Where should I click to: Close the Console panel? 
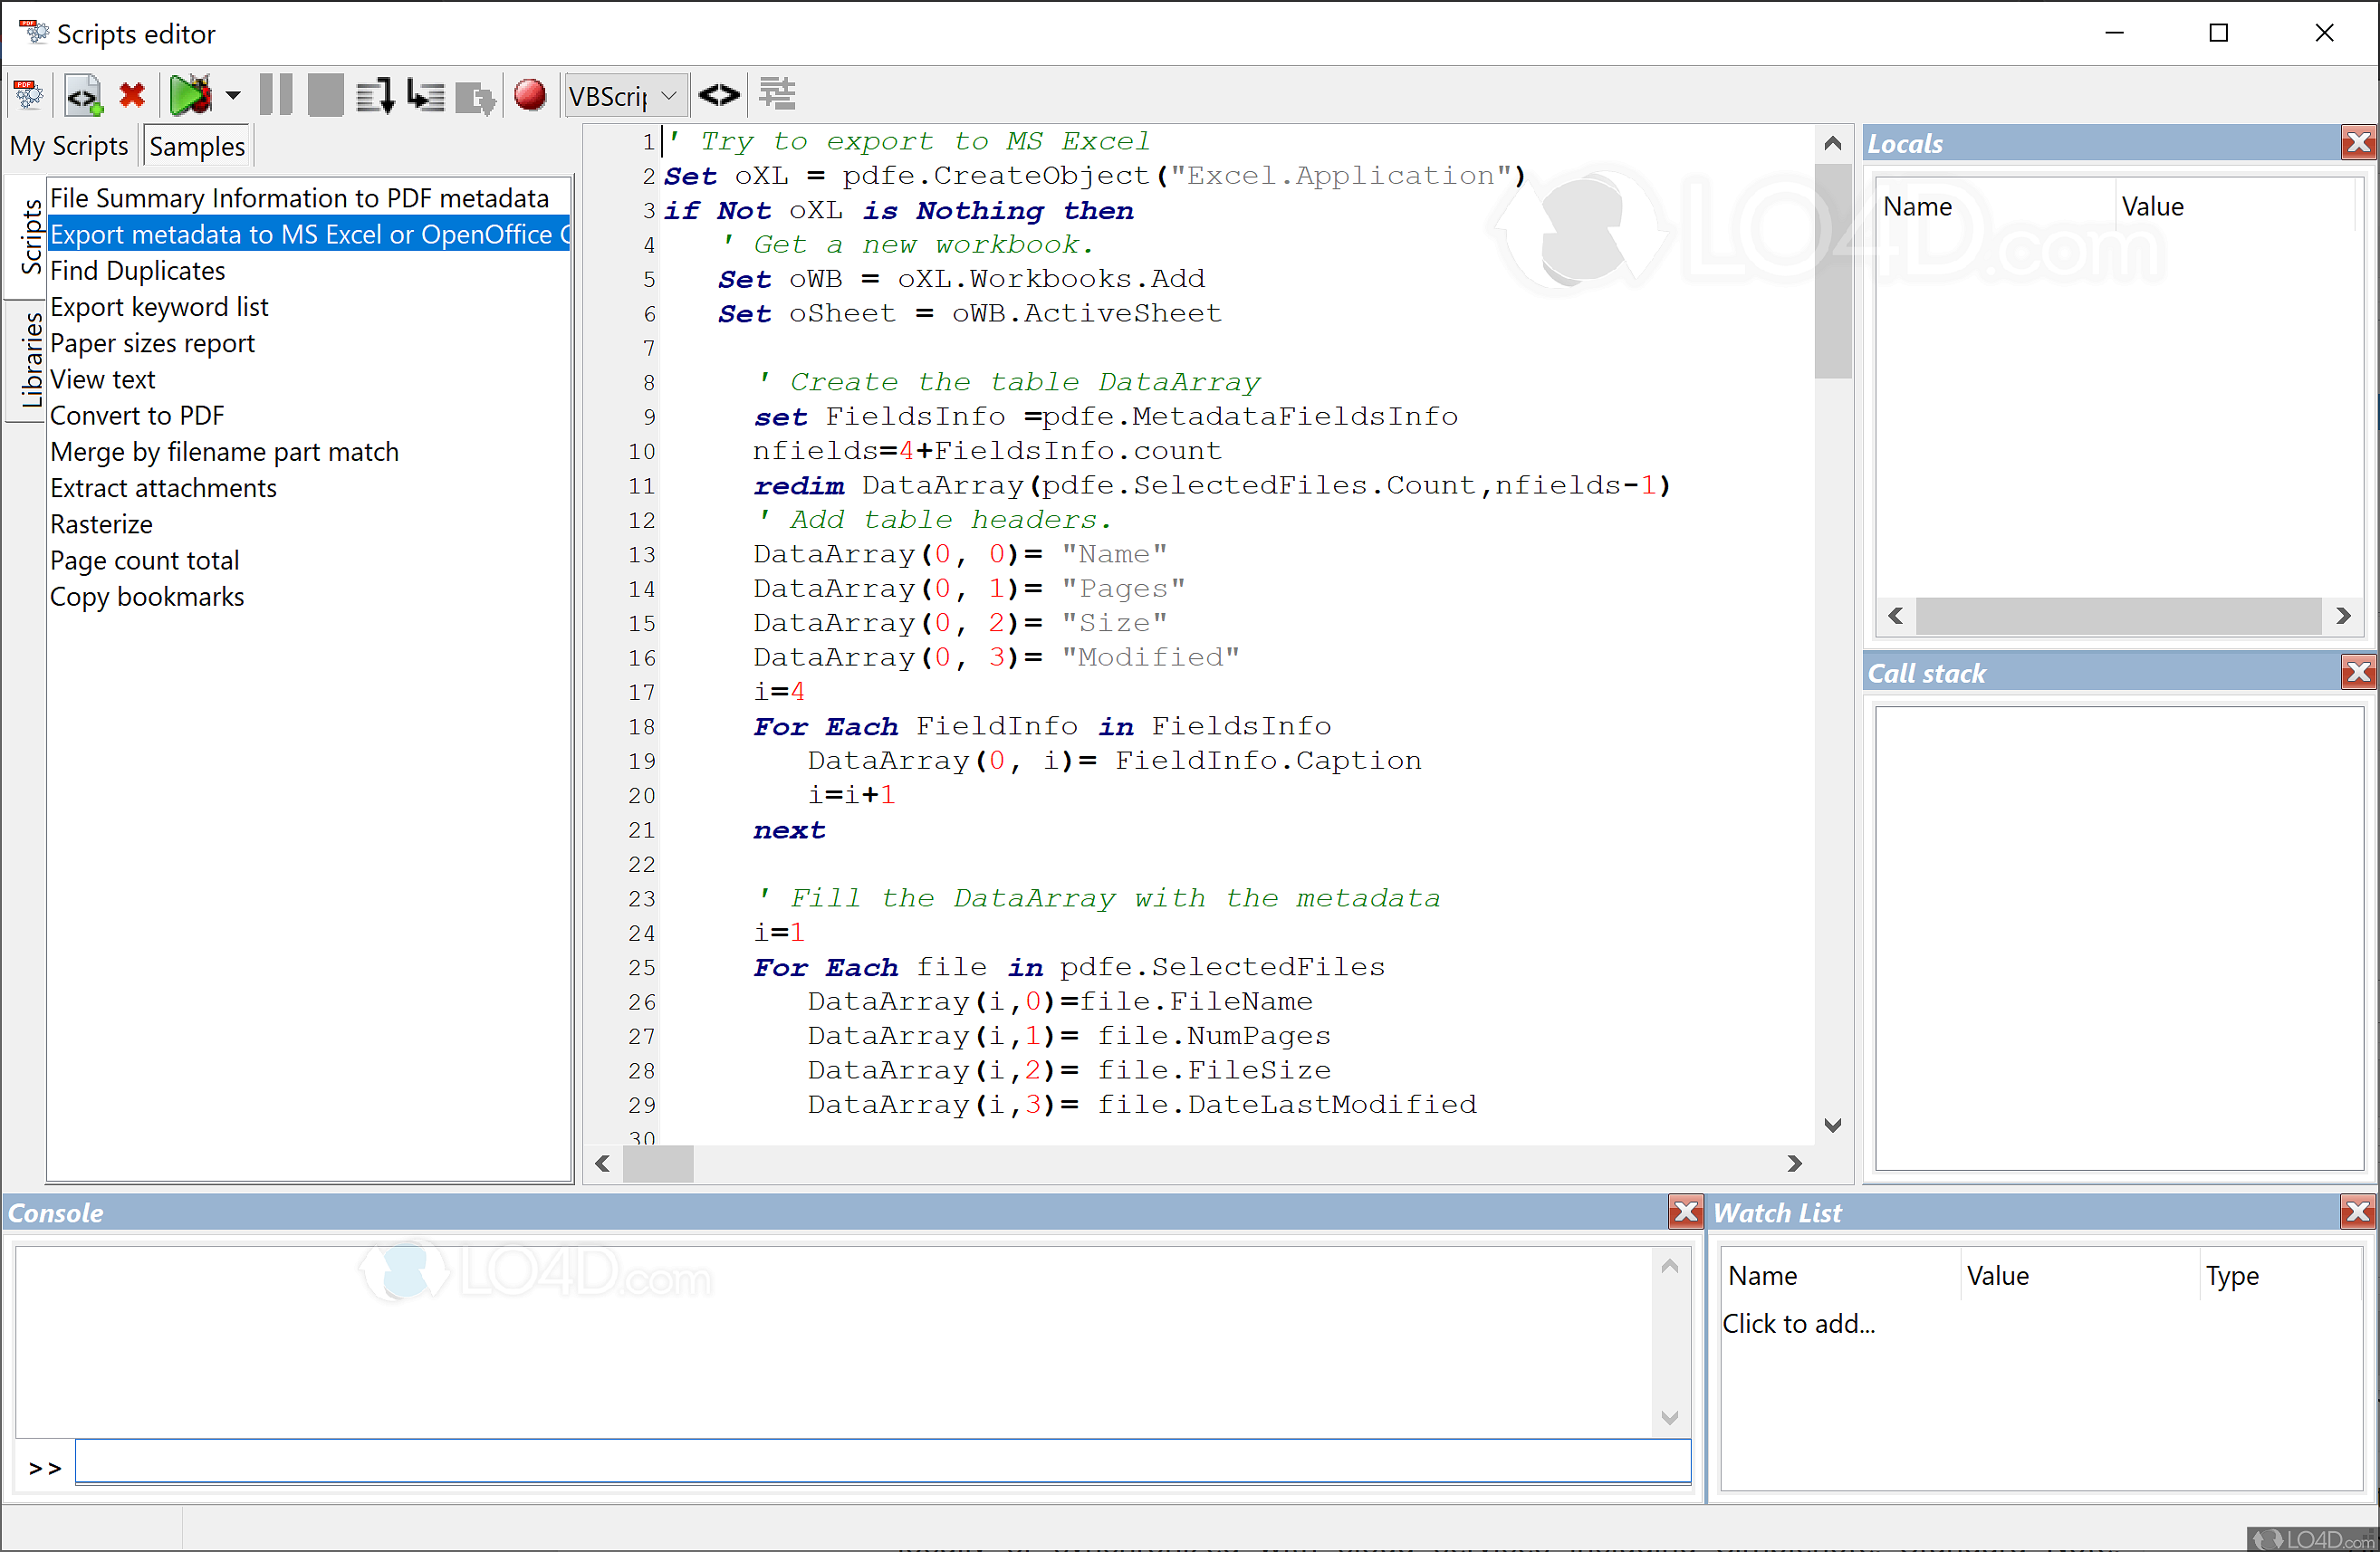(x=1685, y=1212)
